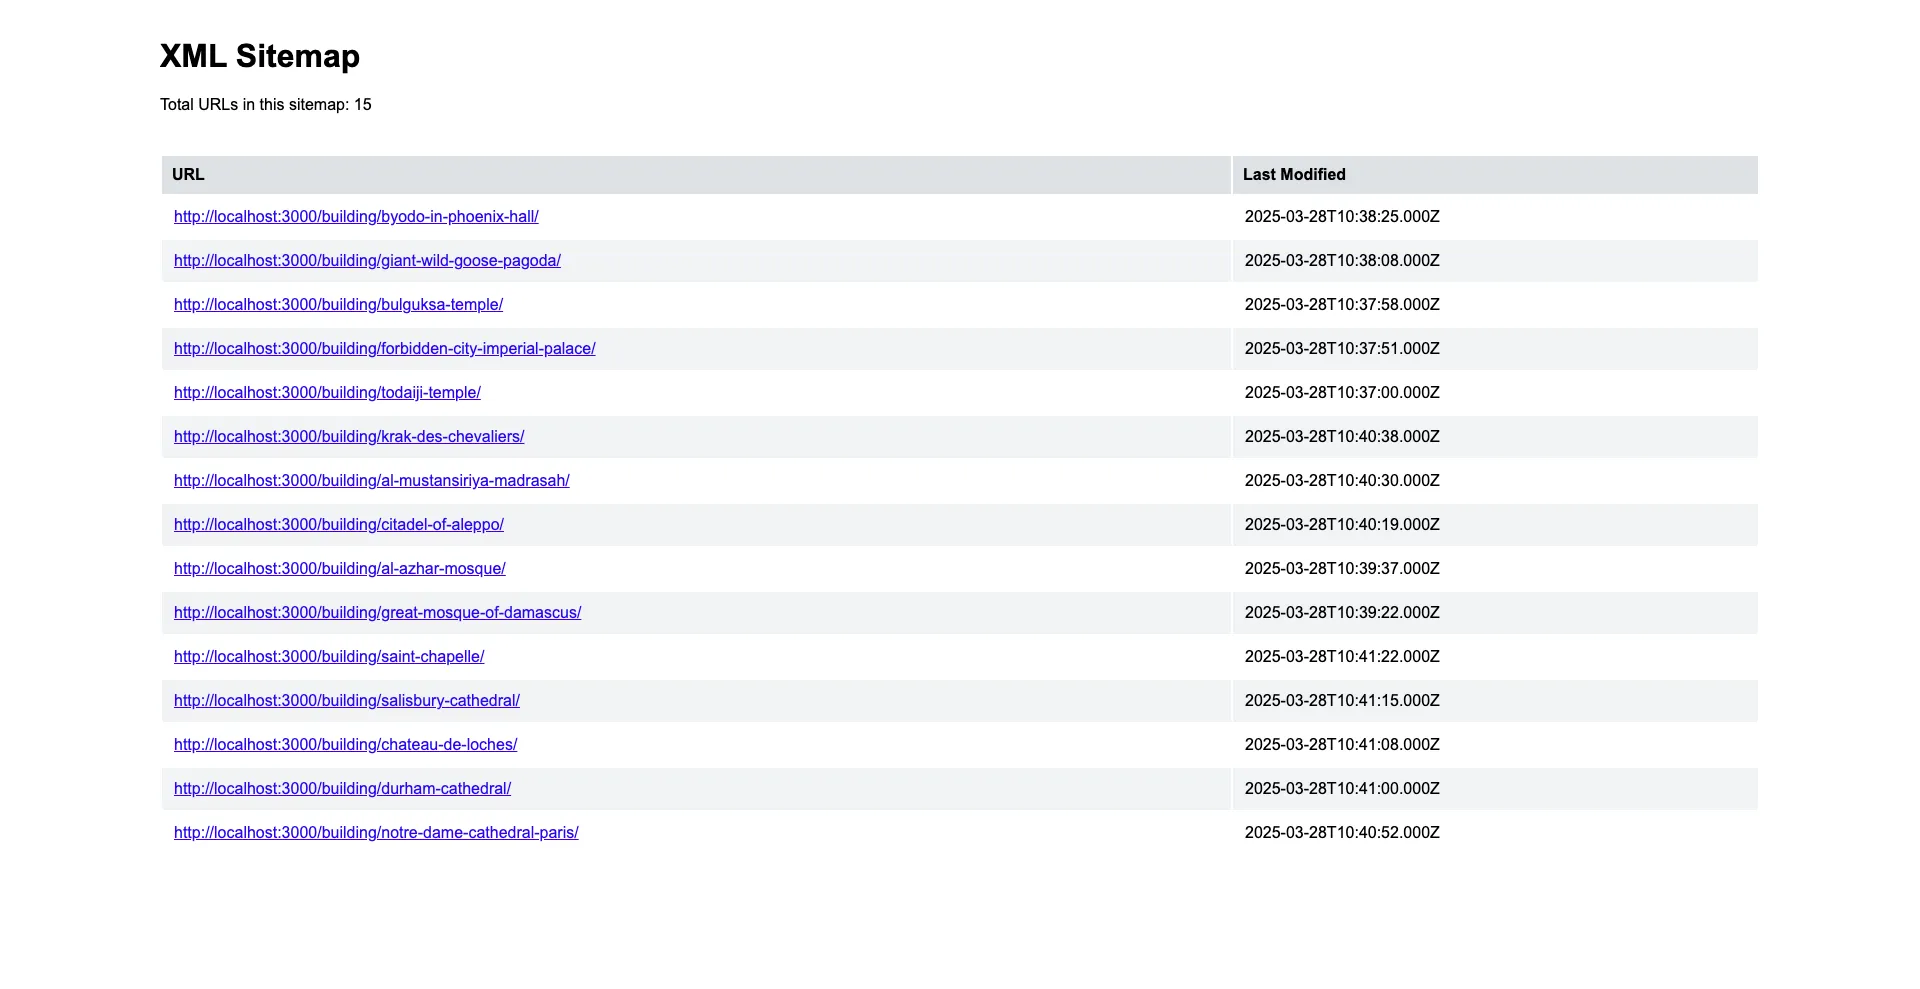Follow the forbidden-city-imperial-palace URL

coord(384,349)
